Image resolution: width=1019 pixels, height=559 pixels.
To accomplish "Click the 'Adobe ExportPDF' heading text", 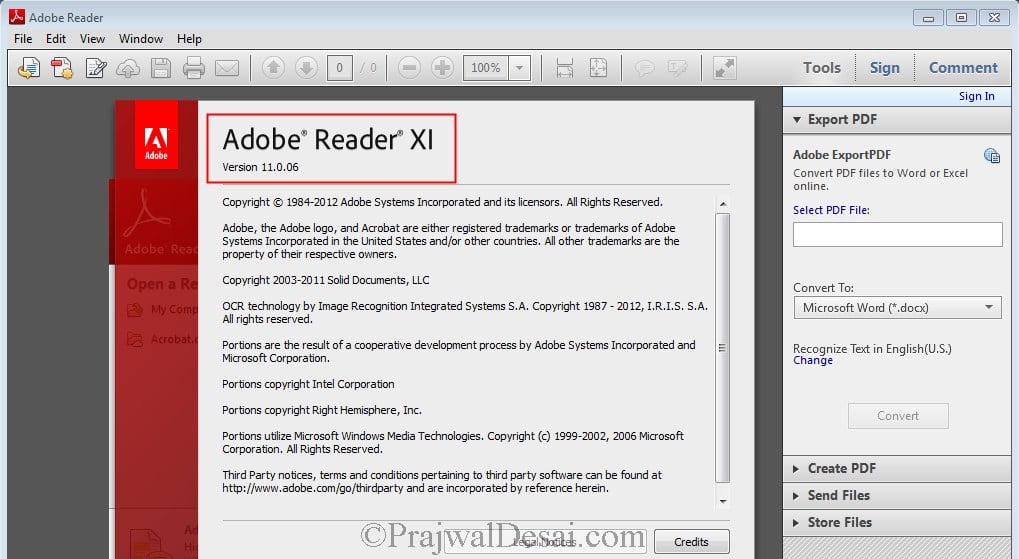I will [x=842, y=155].
